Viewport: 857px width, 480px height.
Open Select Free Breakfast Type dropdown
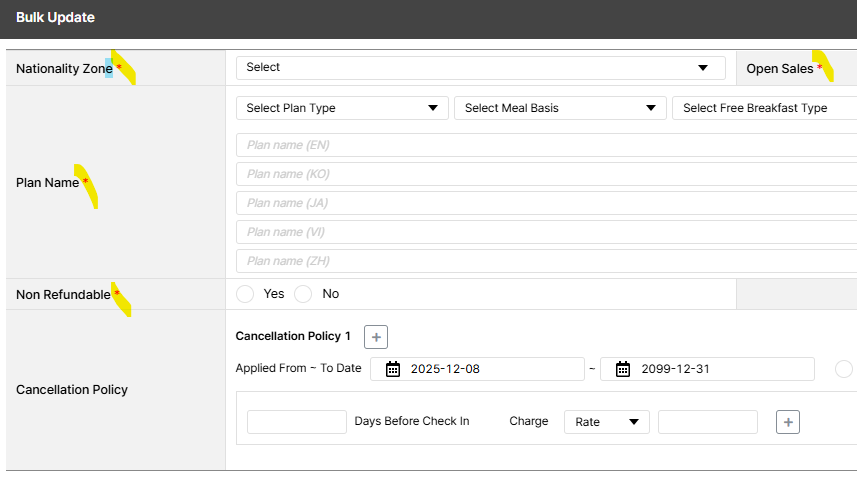(x=764, y=108)
